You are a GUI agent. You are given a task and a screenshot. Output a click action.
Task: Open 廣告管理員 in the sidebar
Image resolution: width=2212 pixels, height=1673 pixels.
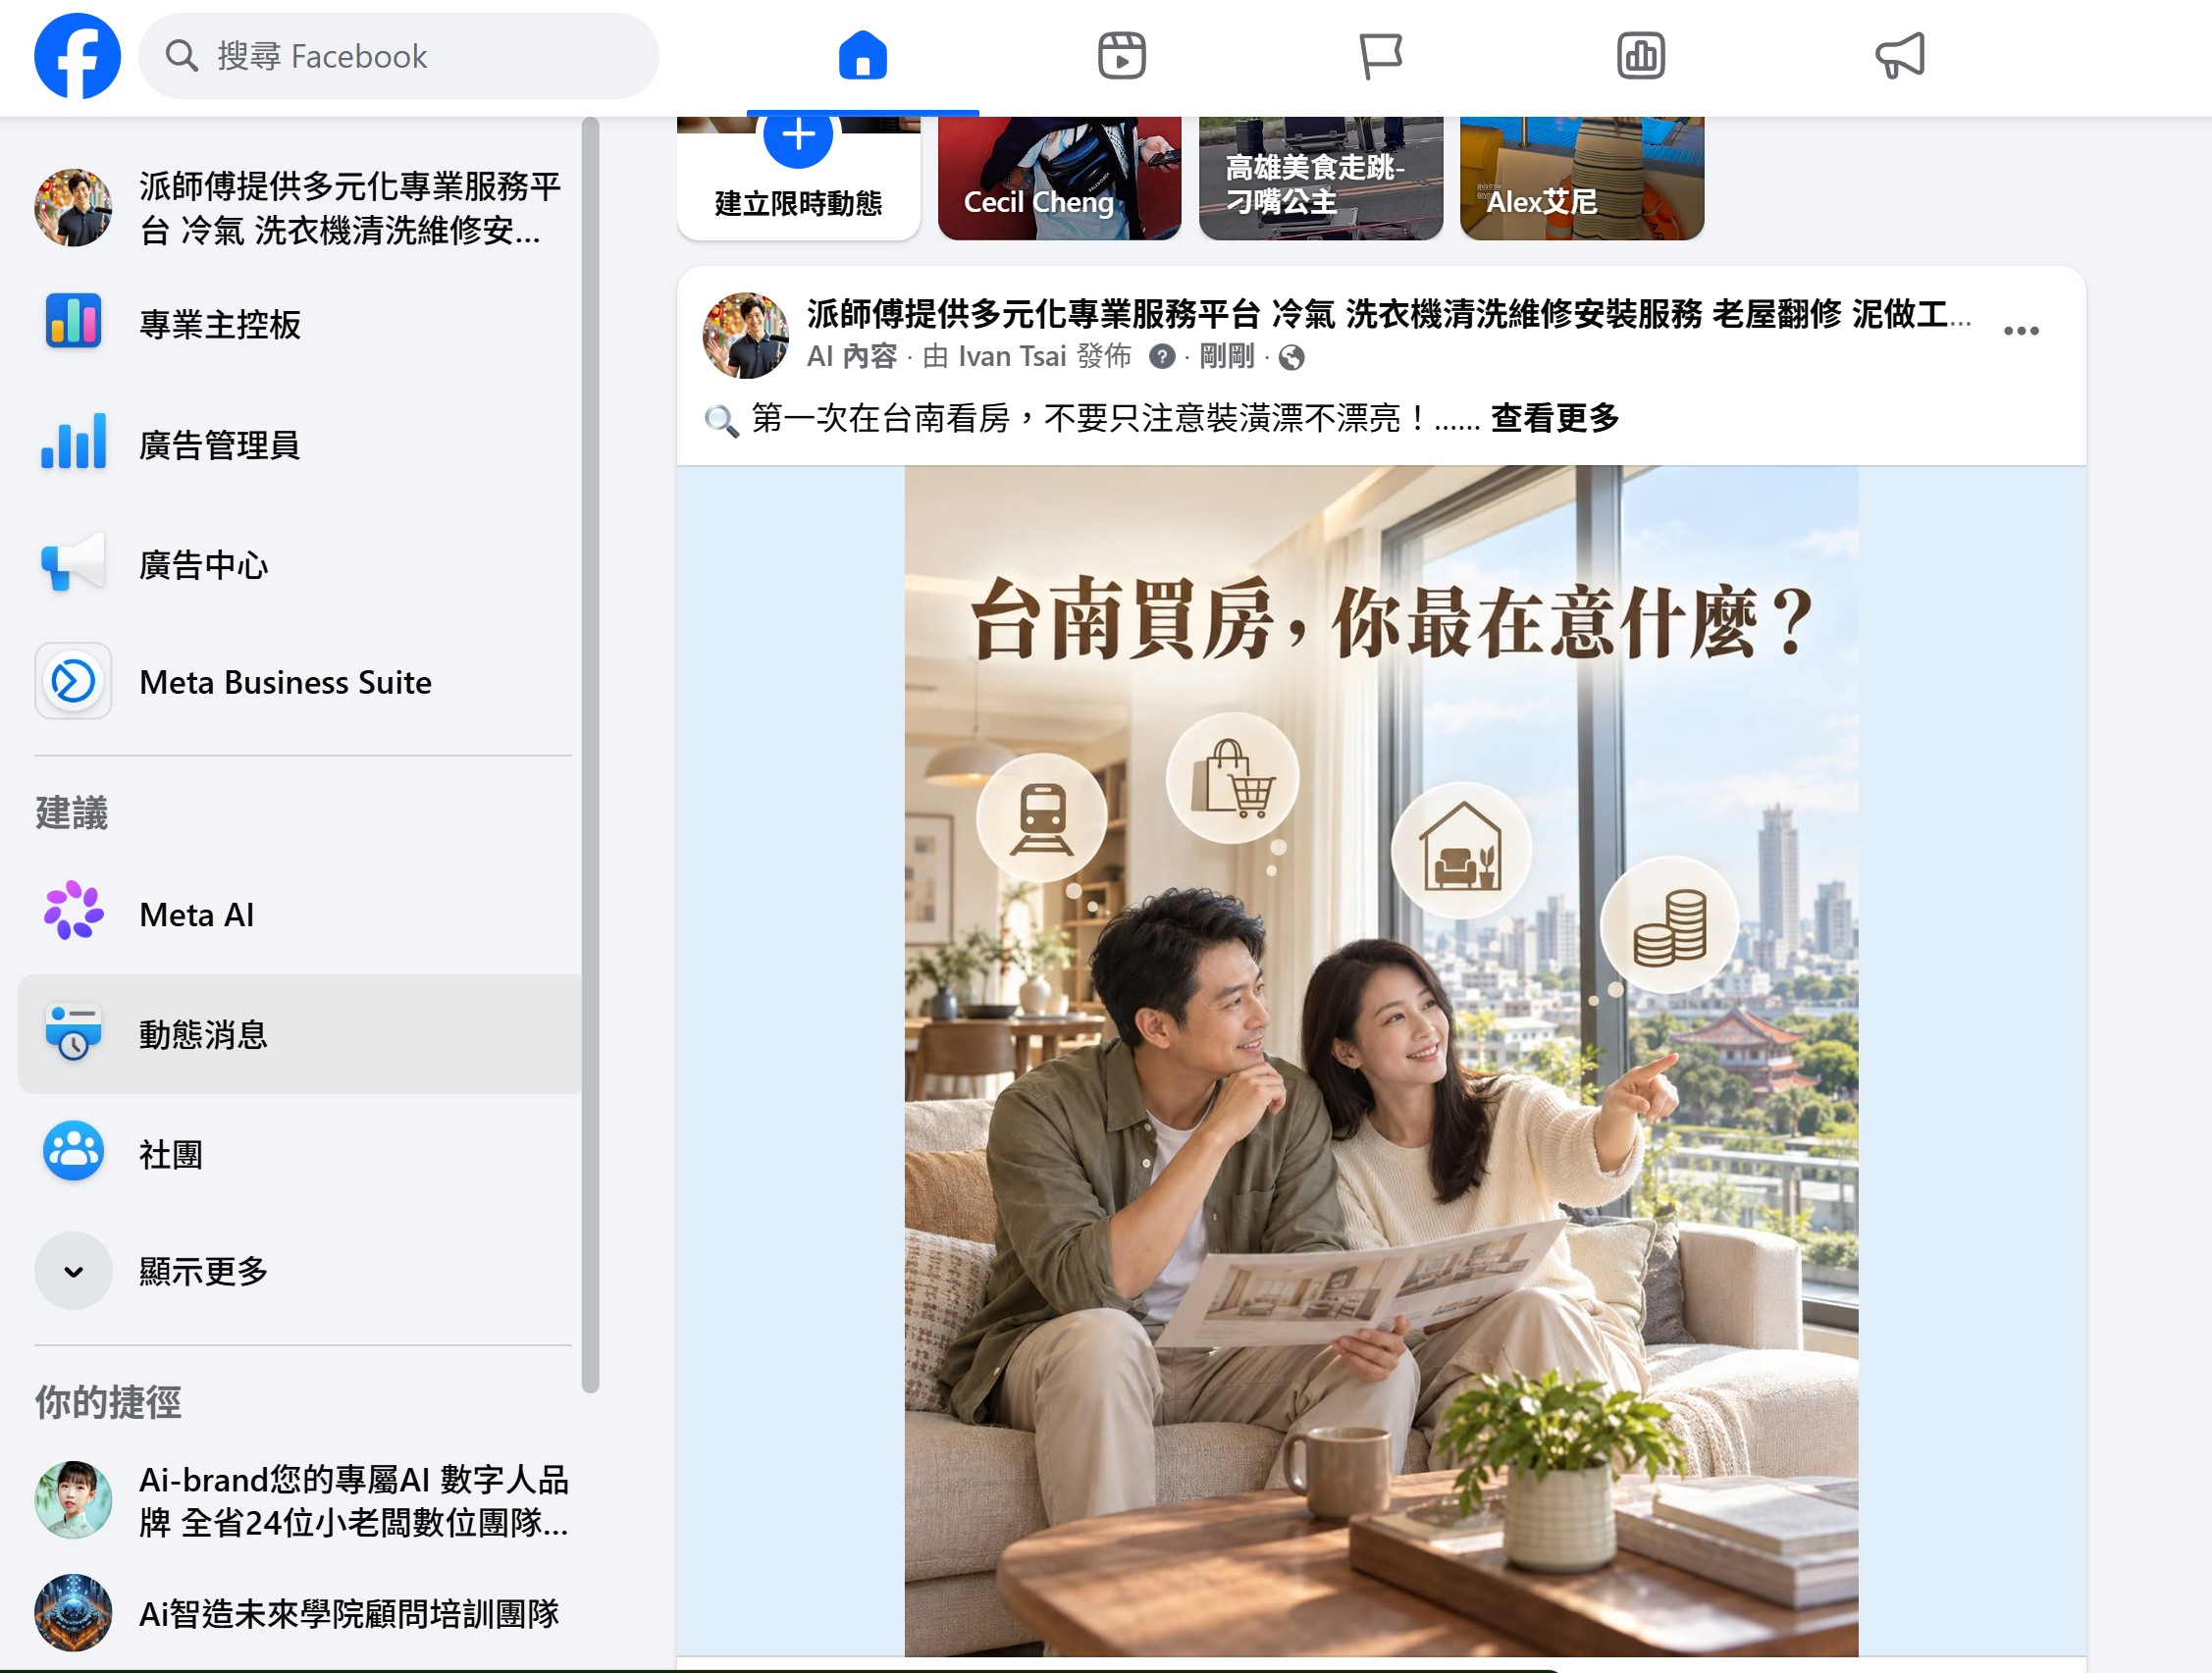tap(299, 444)
